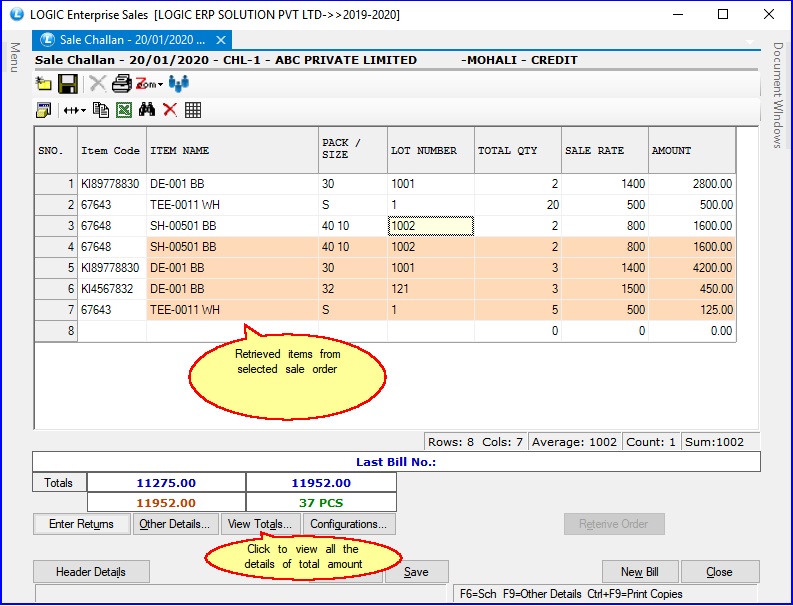Viewport: 793px width, 606px height.
Task: Close the Sale Challan tab
Action: pos(221,40)
